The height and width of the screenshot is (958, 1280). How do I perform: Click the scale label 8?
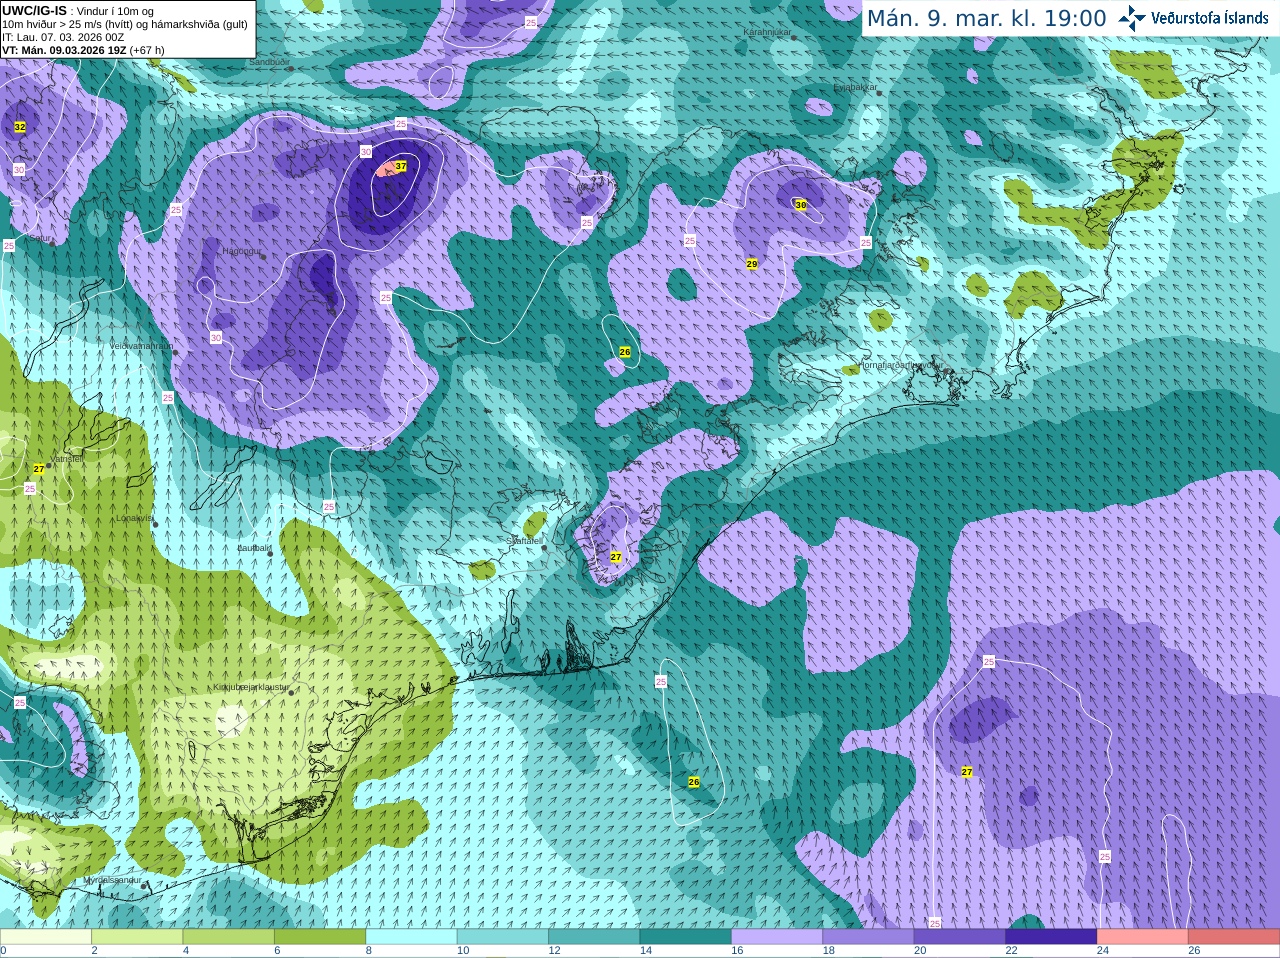coord(369,951)
